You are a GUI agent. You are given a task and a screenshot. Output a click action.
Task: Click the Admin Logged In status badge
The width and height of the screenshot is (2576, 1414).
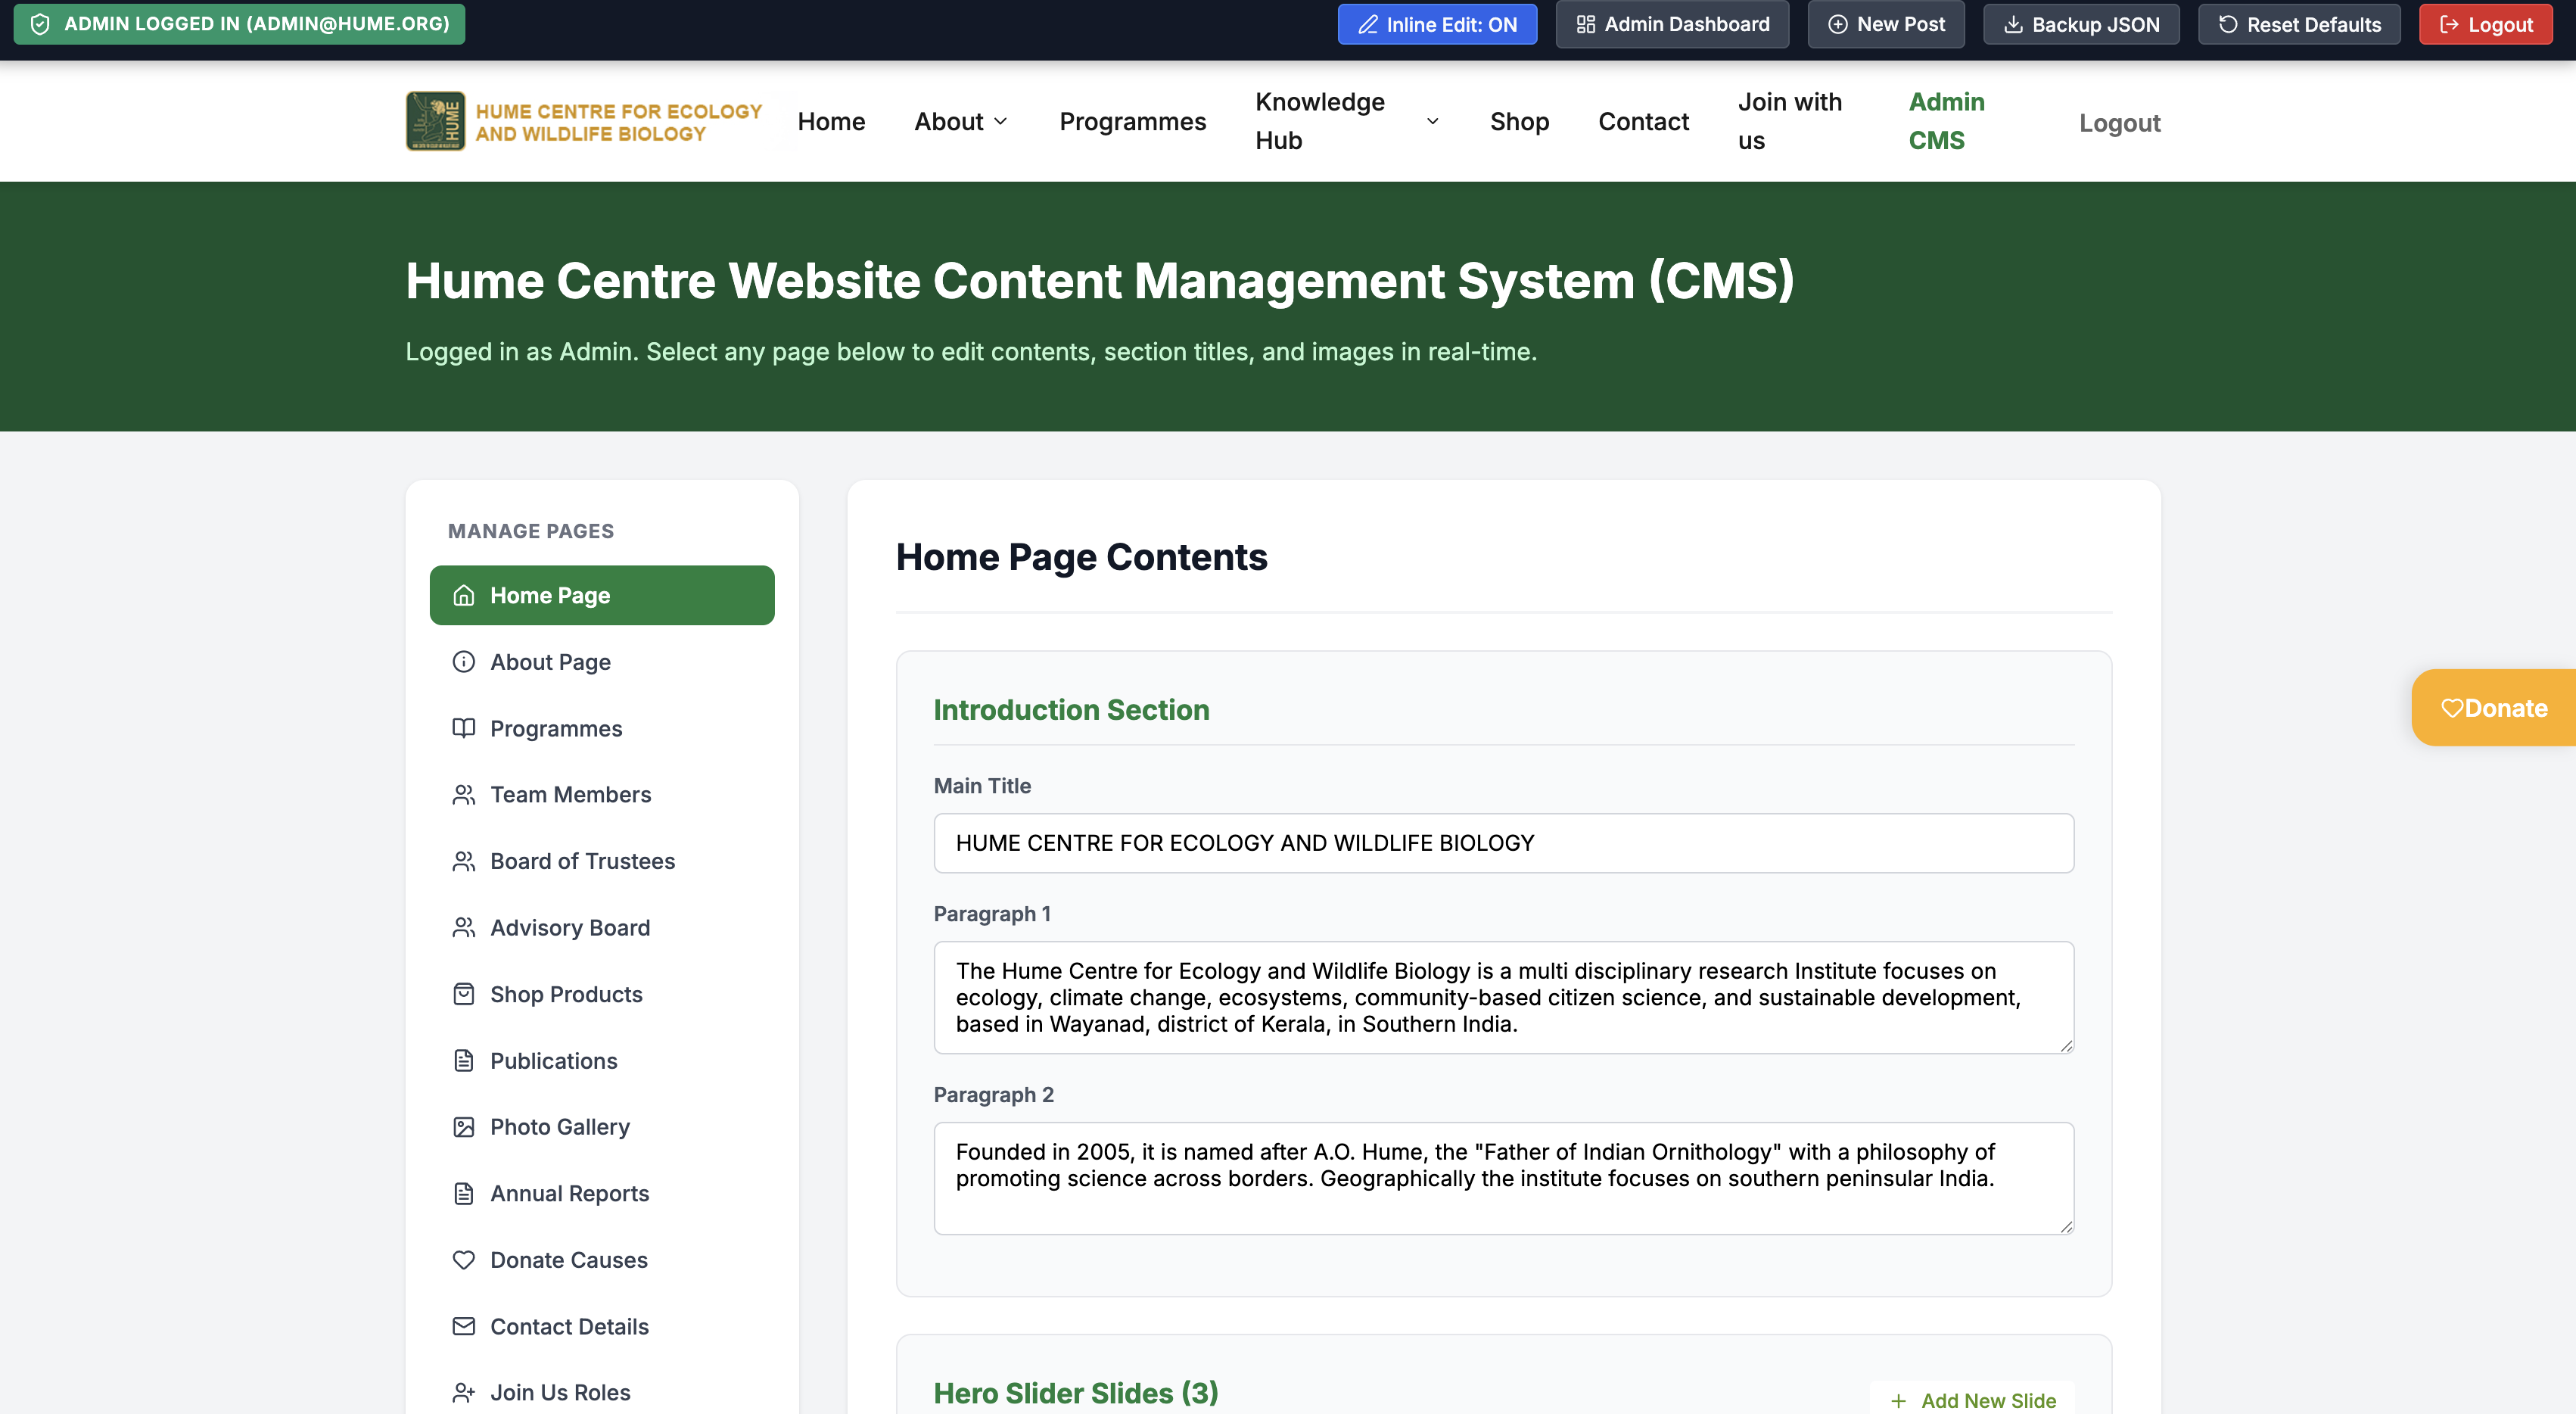pos(239,24)
